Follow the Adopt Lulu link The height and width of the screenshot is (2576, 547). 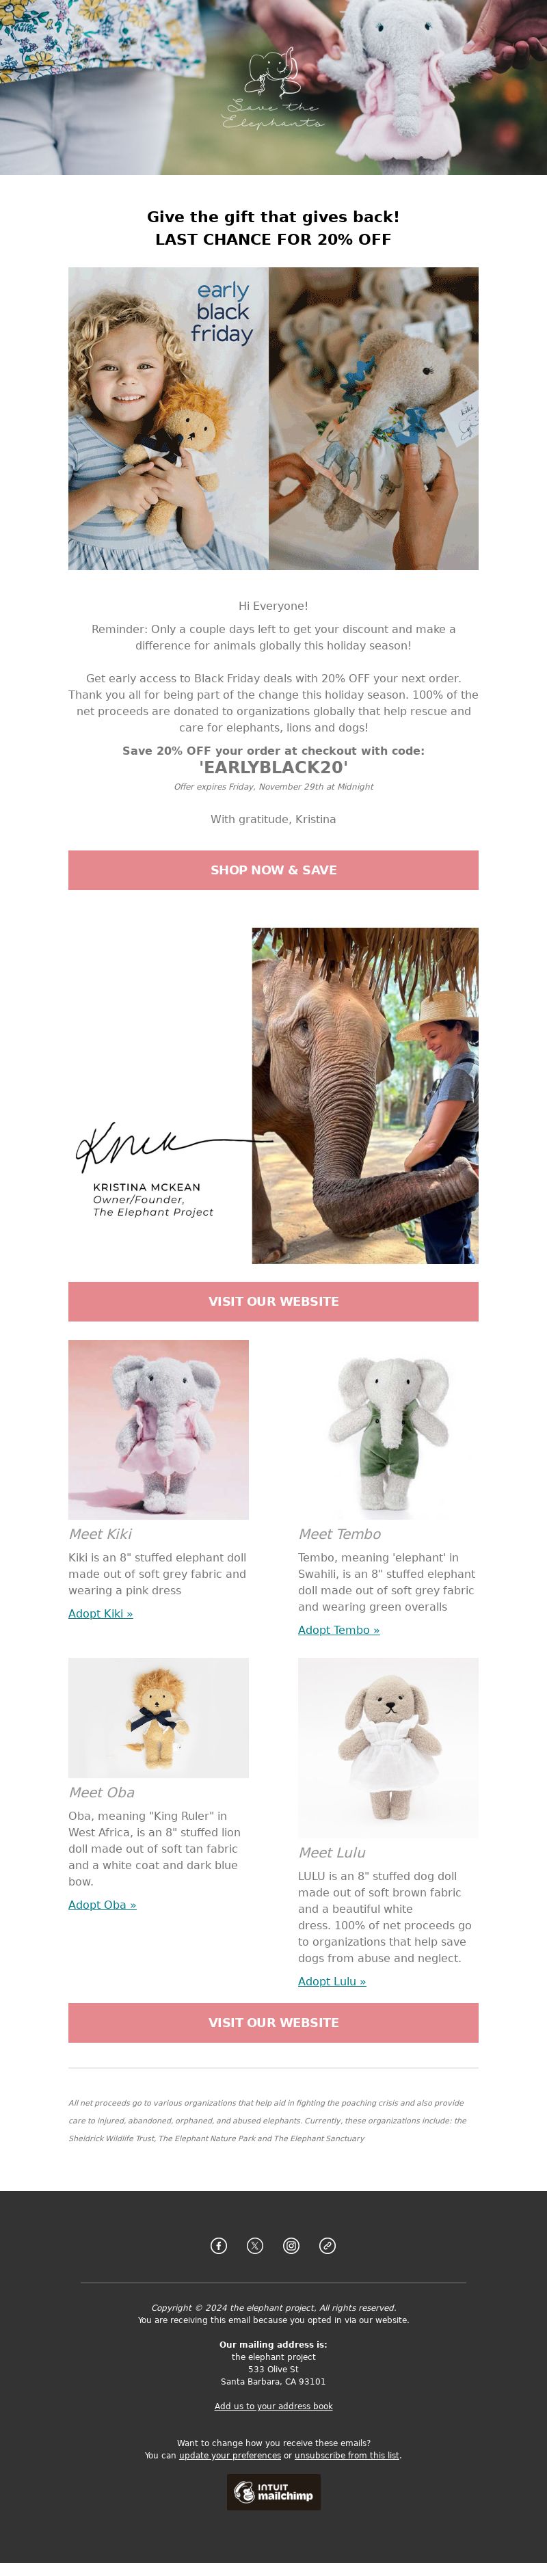[331, 1980]
